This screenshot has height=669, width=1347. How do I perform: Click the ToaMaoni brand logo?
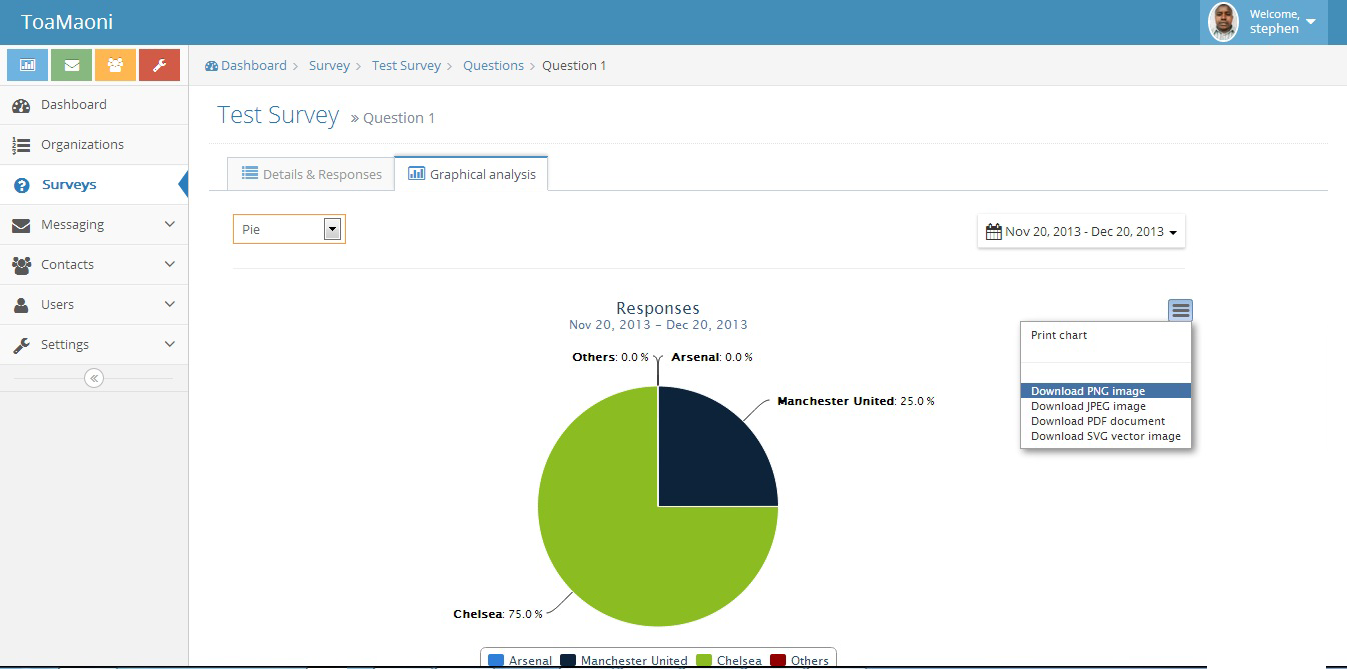[x=67, y=21]
